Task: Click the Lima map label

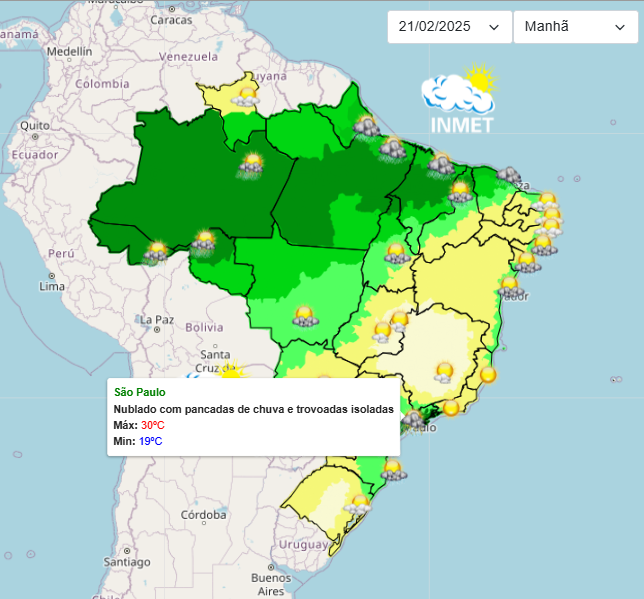Action: click(52, 286)
